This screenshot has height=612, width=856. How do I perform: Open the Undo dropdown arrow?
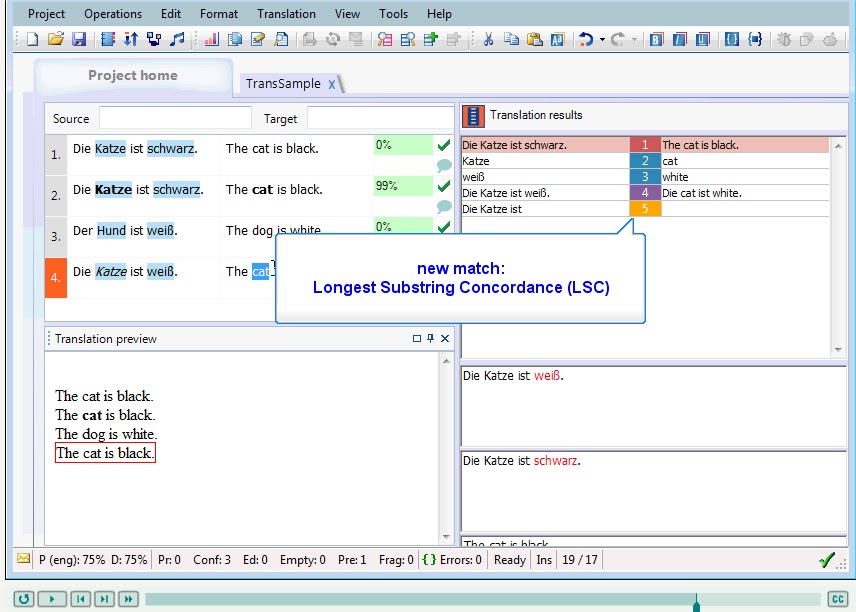[x=602, y=37]
